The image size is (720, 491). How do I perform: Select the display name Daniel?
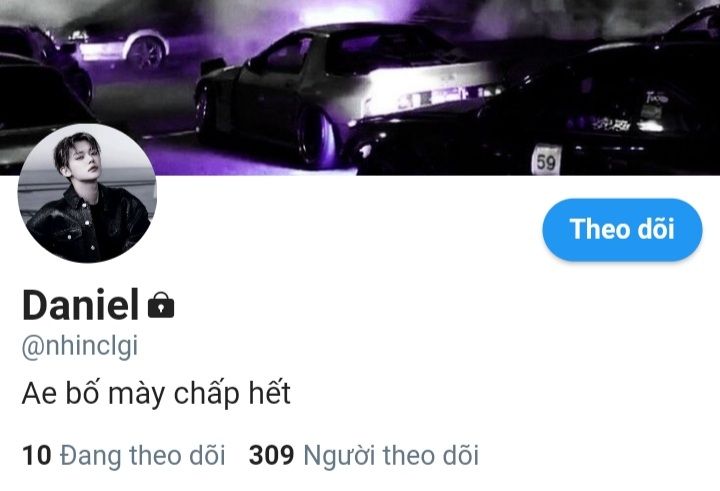pos(80,305)
